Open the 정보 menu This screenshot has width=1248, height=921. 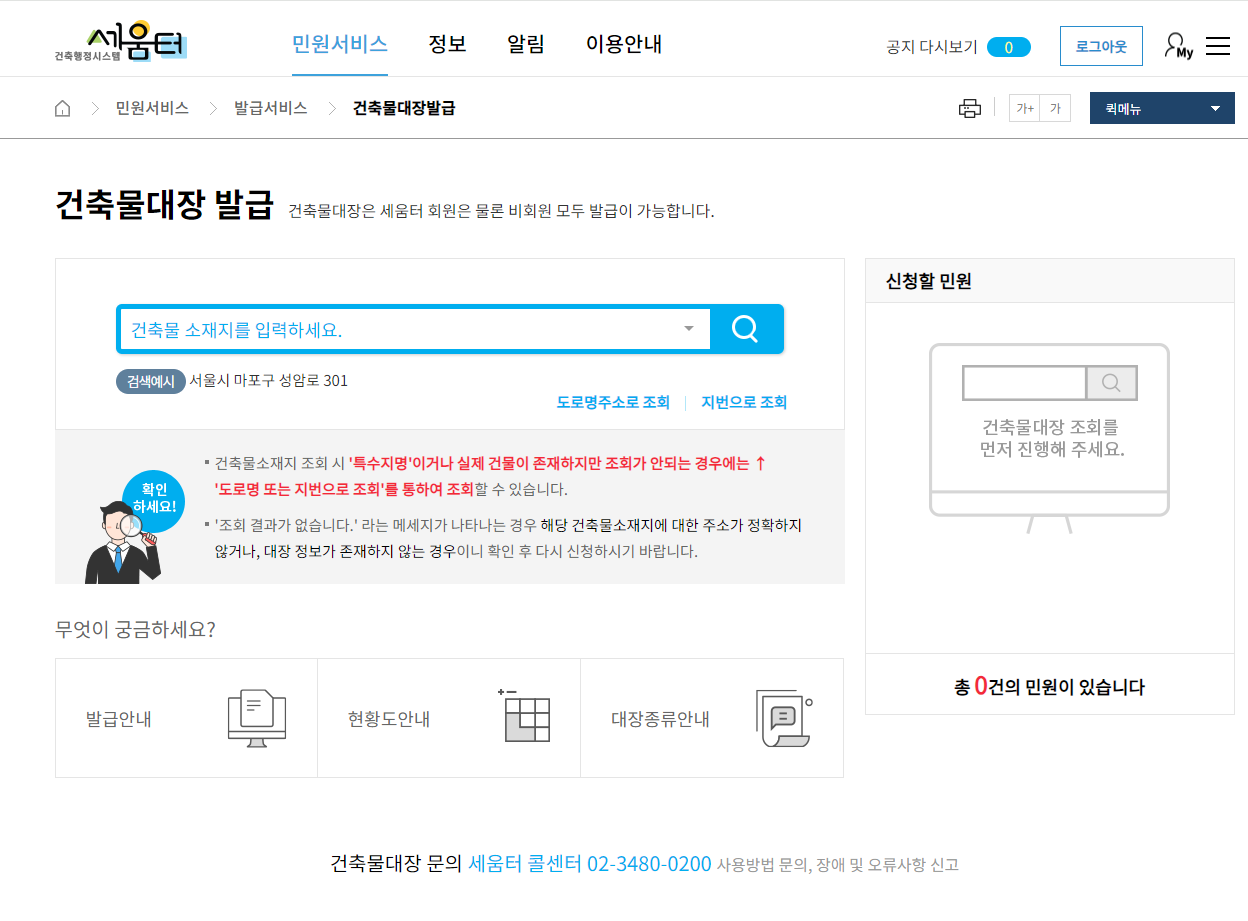pyautogui.click(x=448, y=44)
